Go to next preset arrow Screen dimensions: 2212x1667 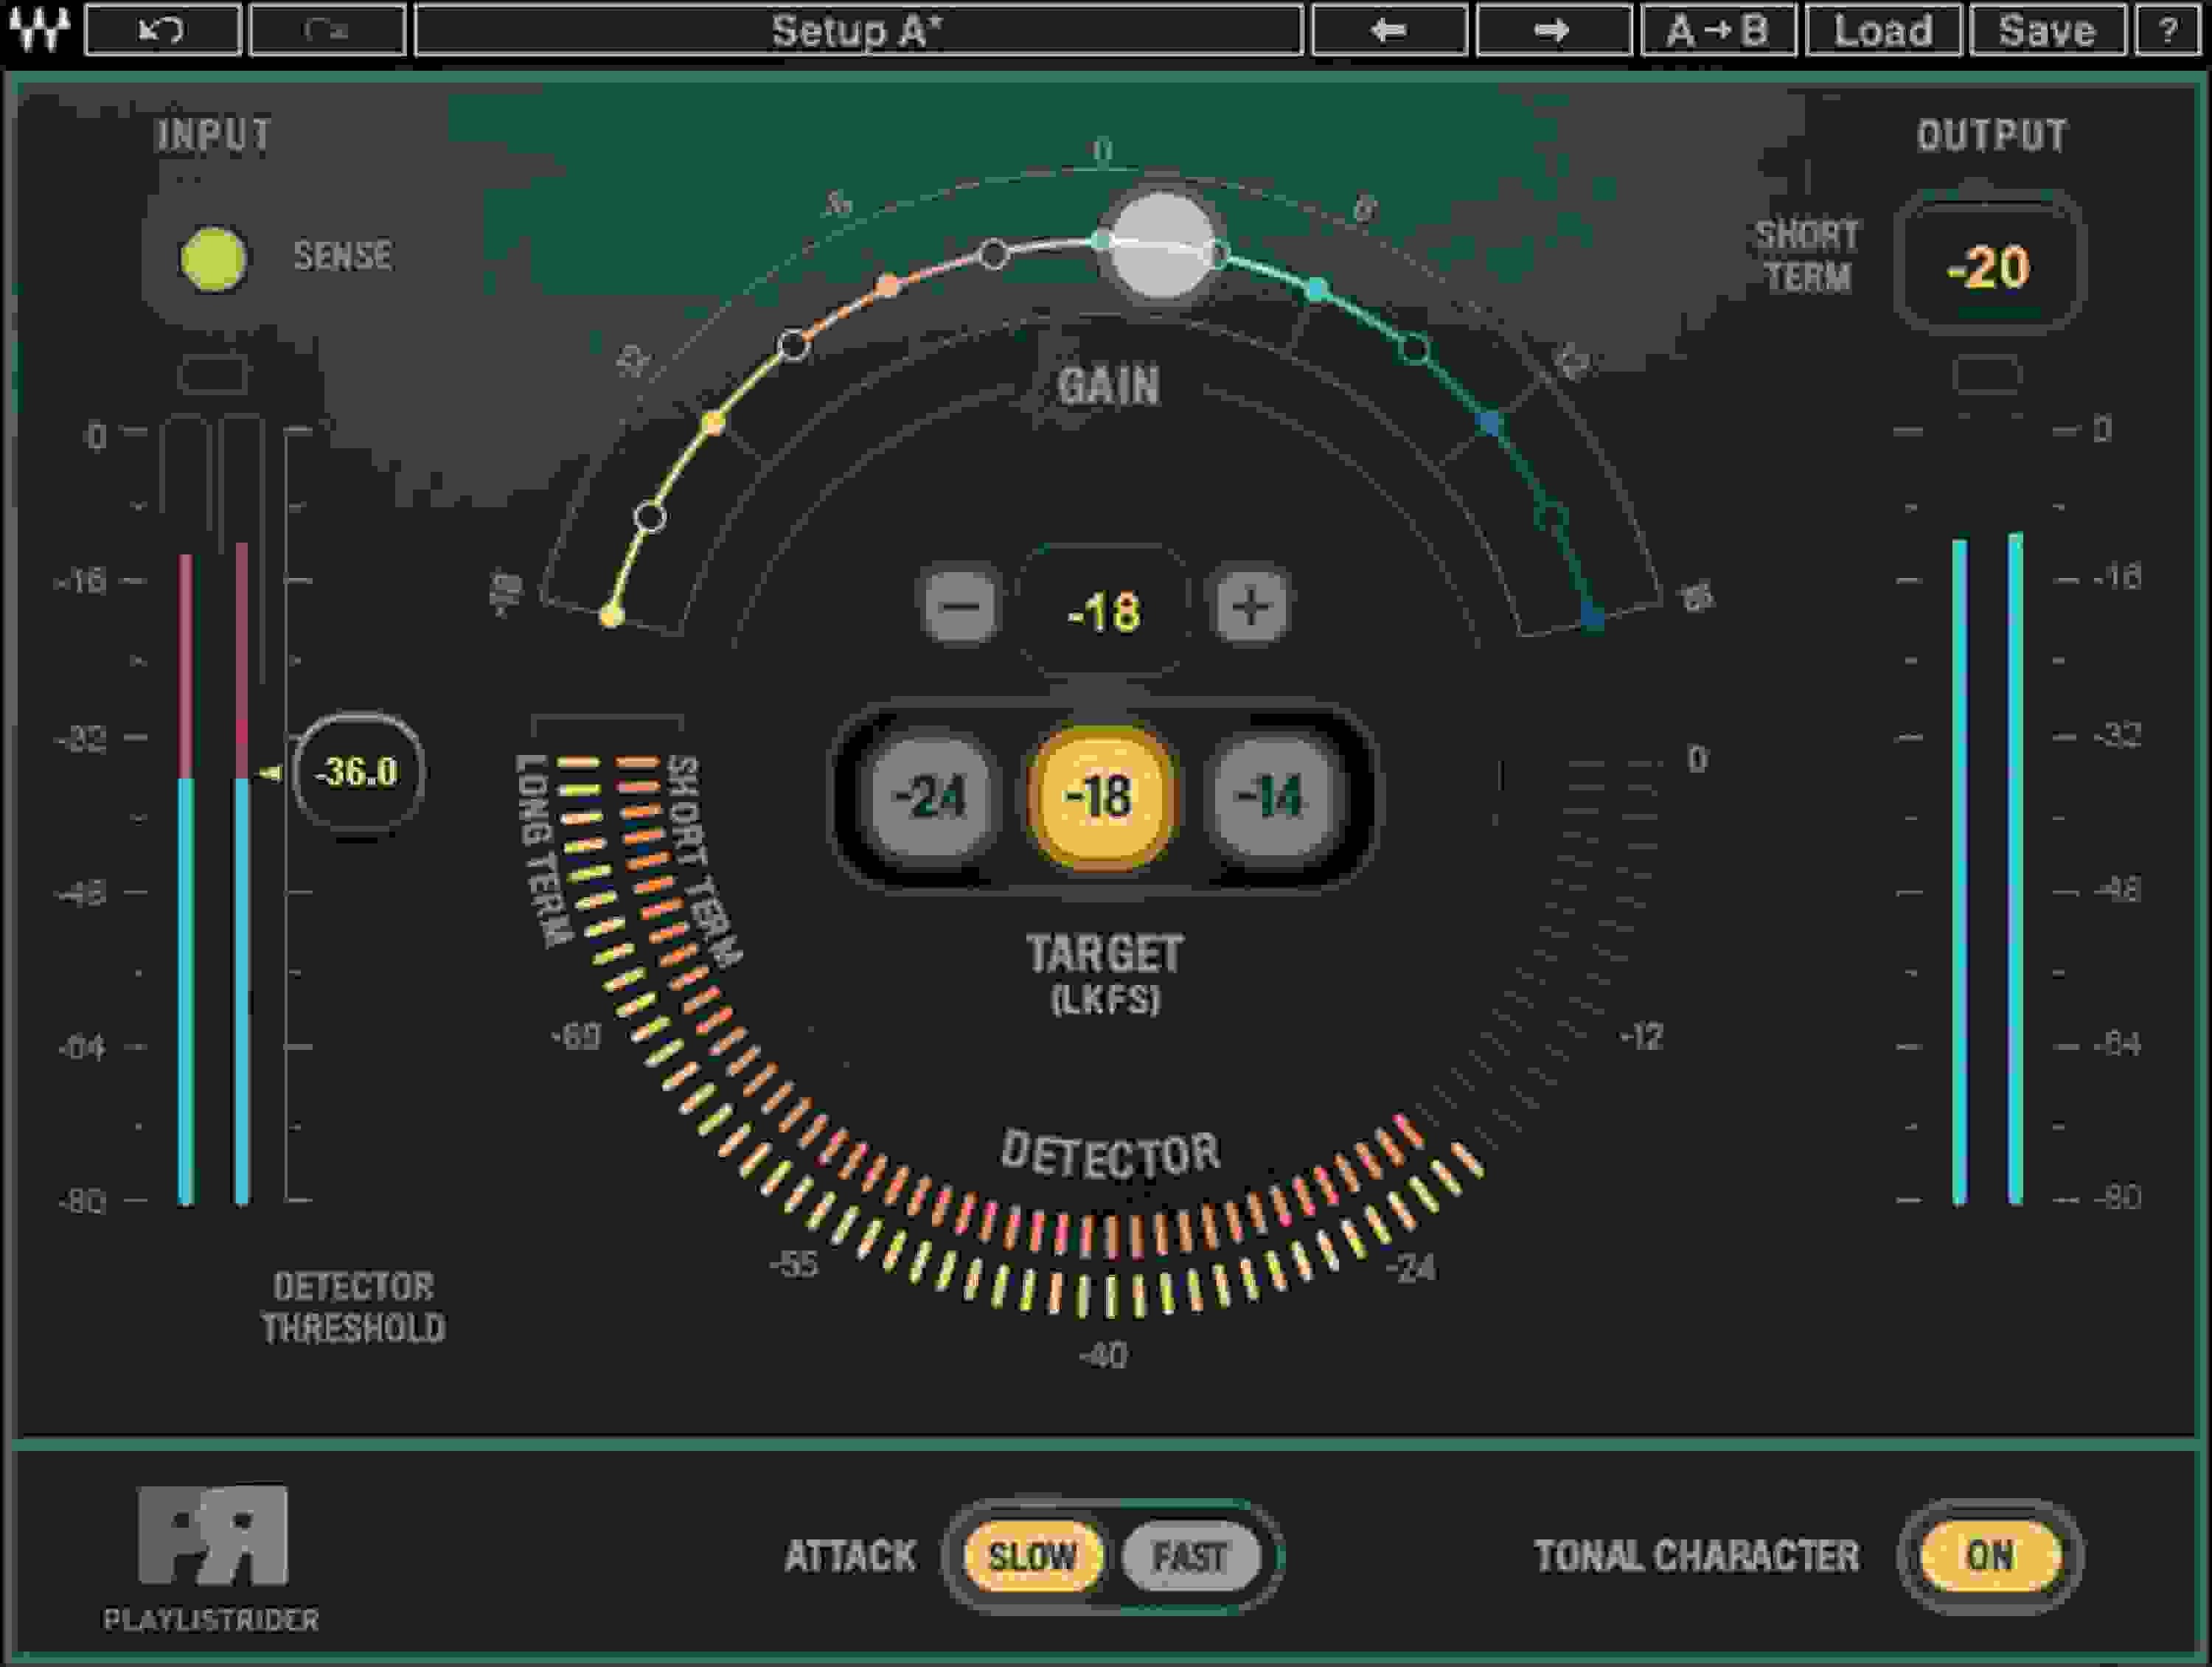click(x=1553, y=30)
